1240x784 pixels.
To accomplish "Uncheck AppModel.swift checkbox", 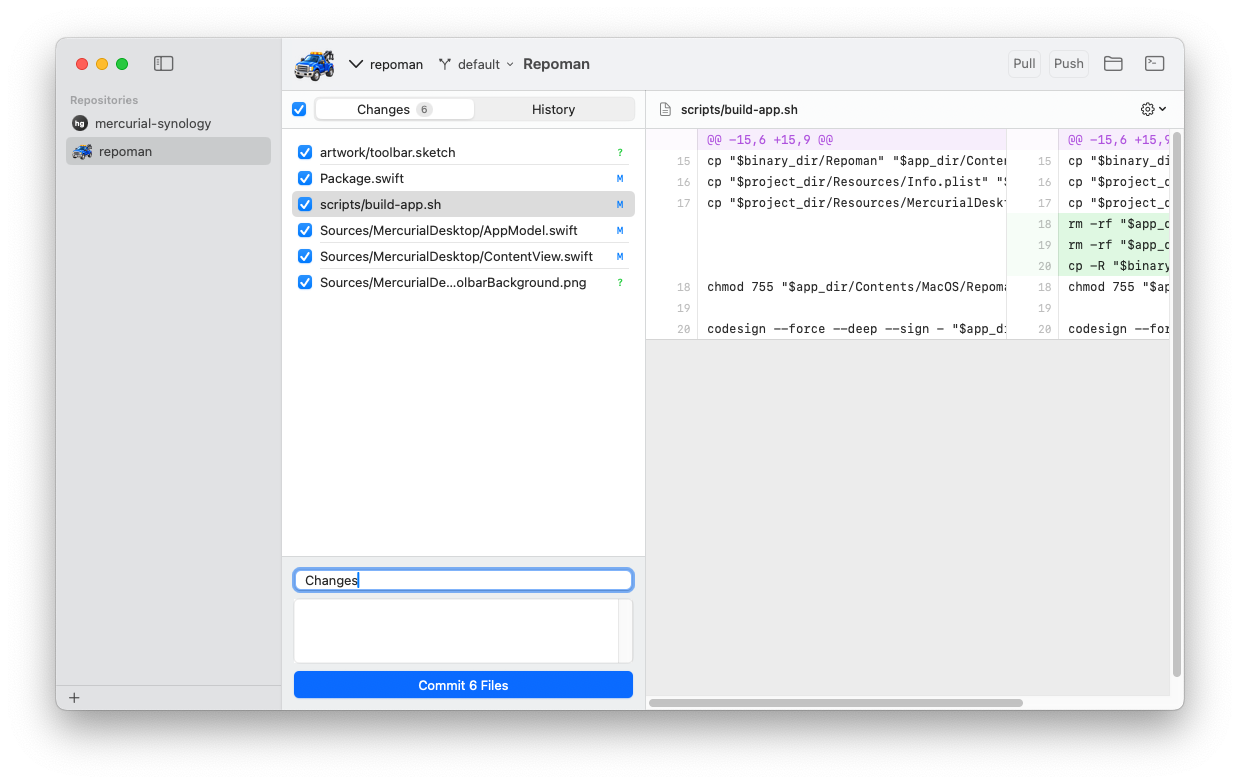I will tap(305, 231).
